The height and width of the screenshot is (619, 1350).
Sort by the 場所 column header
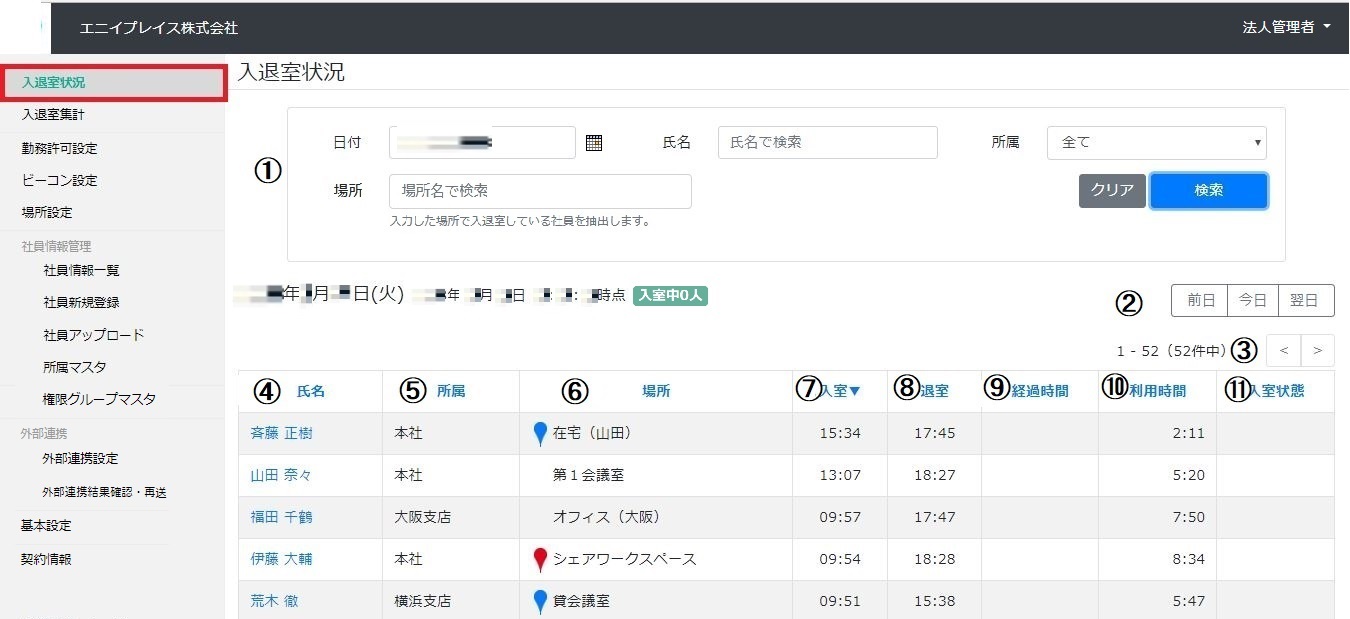click(x=656, y=392)
